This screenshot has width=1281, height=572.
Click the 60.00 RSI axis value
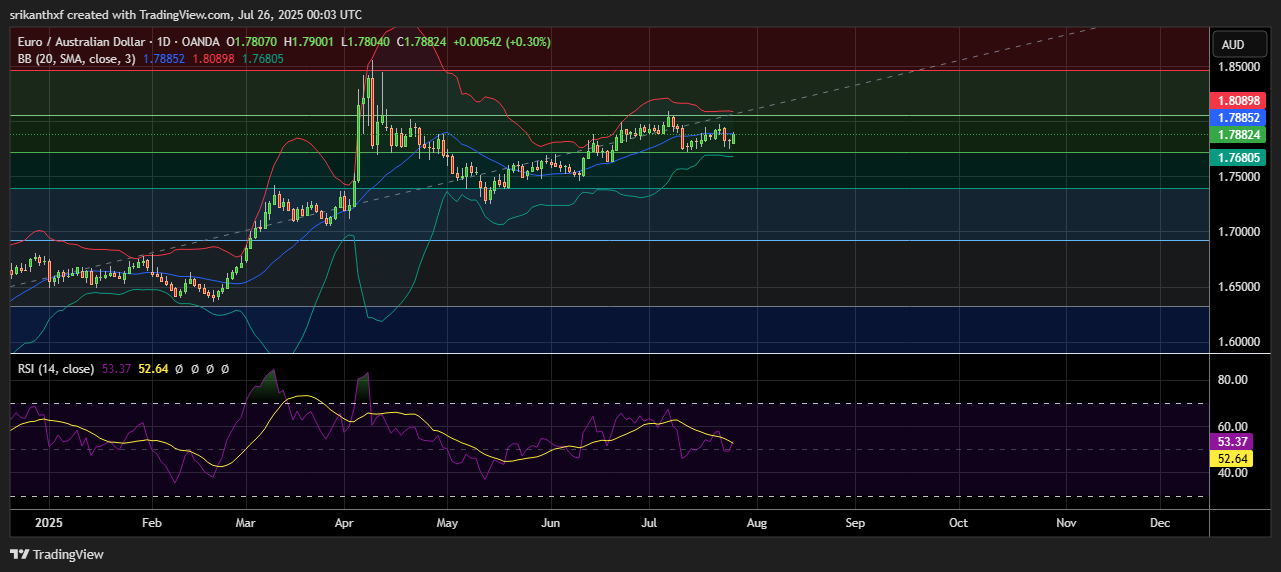click(1233, 427)
